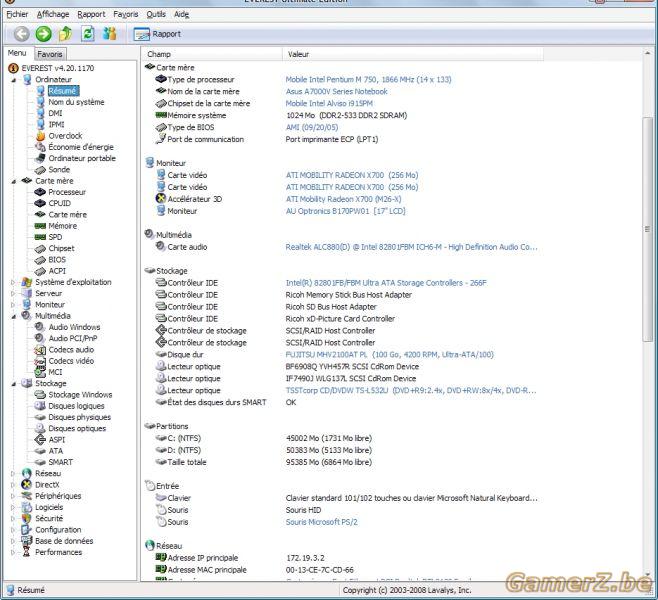
Task: Click the Refresh toolbar icon
Action: click(x=88, y=34)
